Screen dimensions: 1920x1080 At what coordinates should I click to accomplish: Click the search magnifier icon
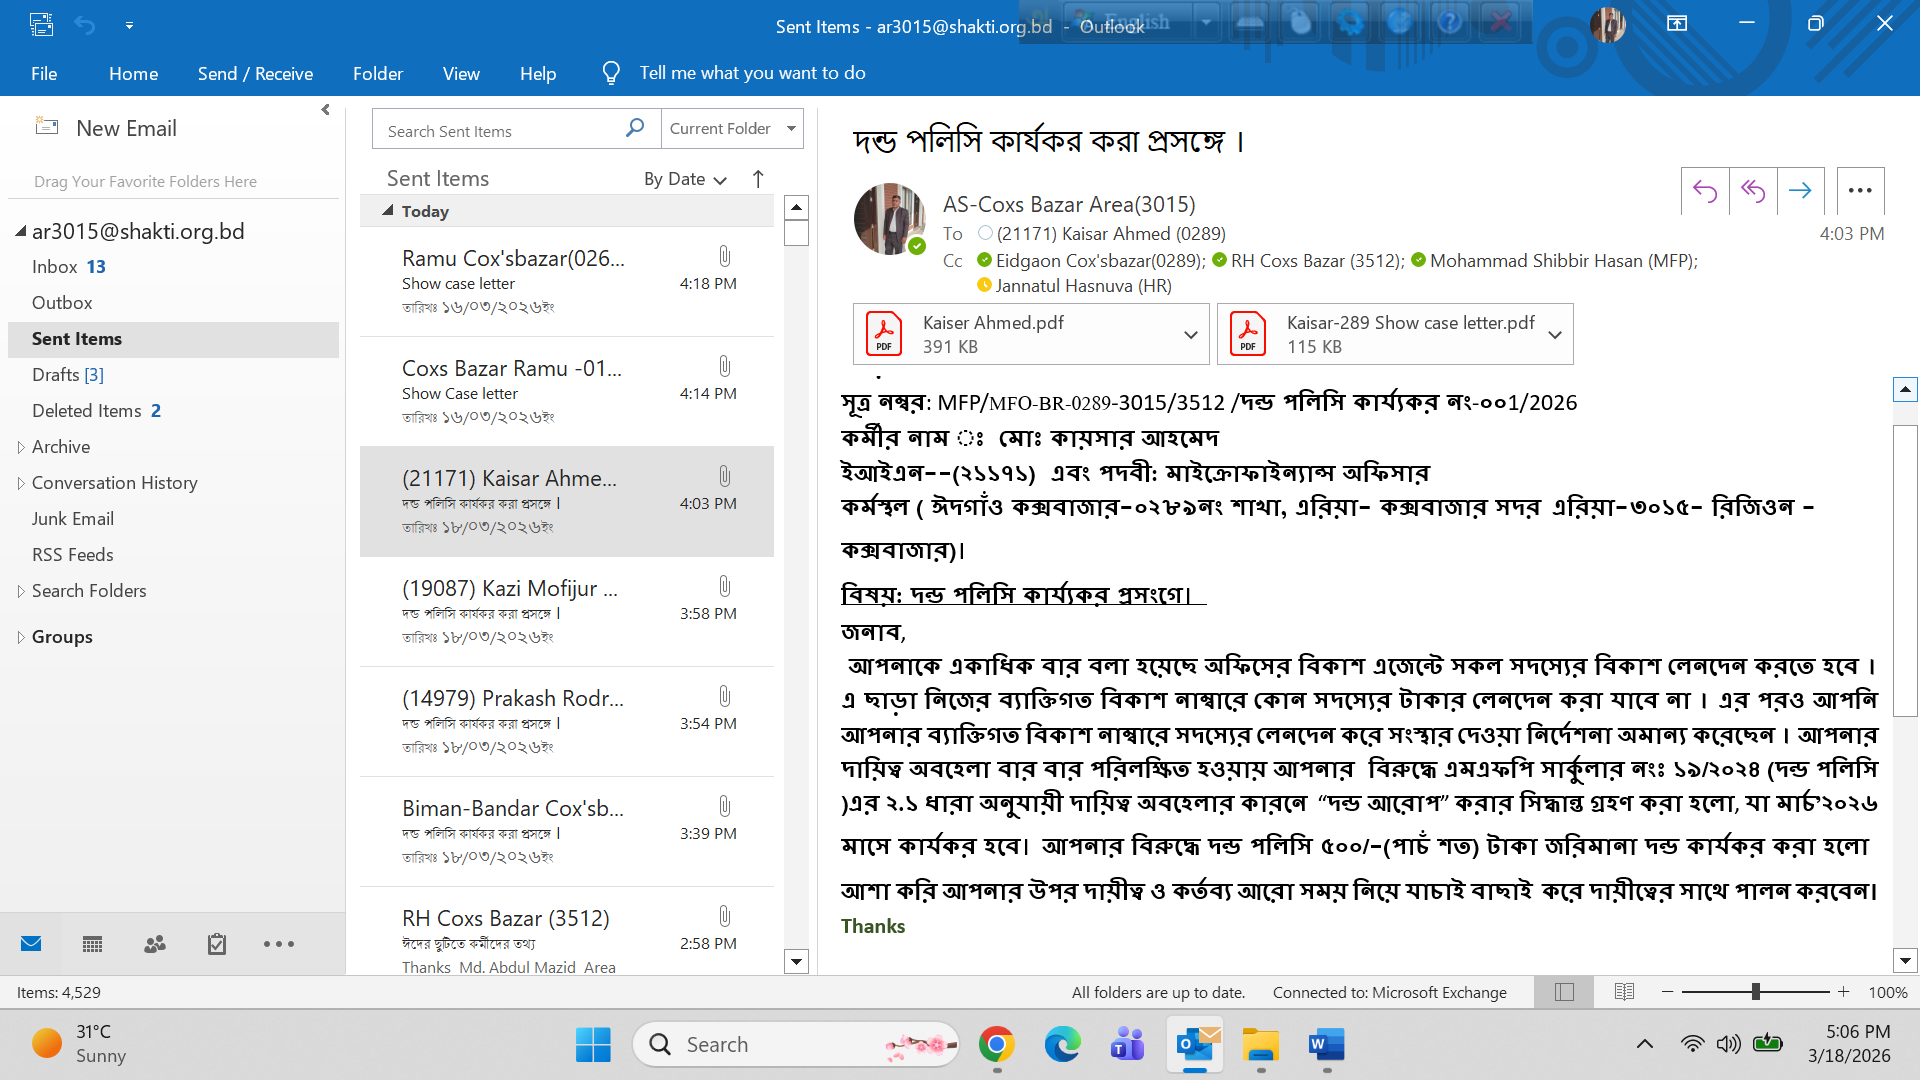(635, 129)
